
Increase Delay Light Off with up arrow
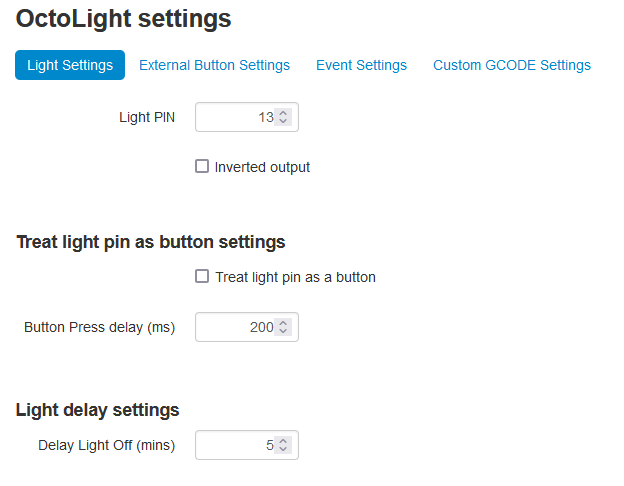[283, 441]
